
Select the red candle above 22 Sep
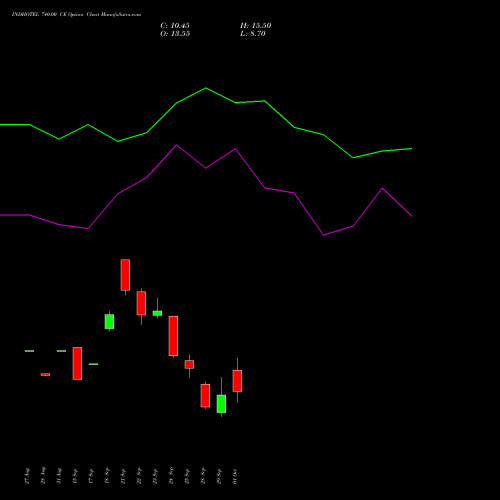[141, 303]
